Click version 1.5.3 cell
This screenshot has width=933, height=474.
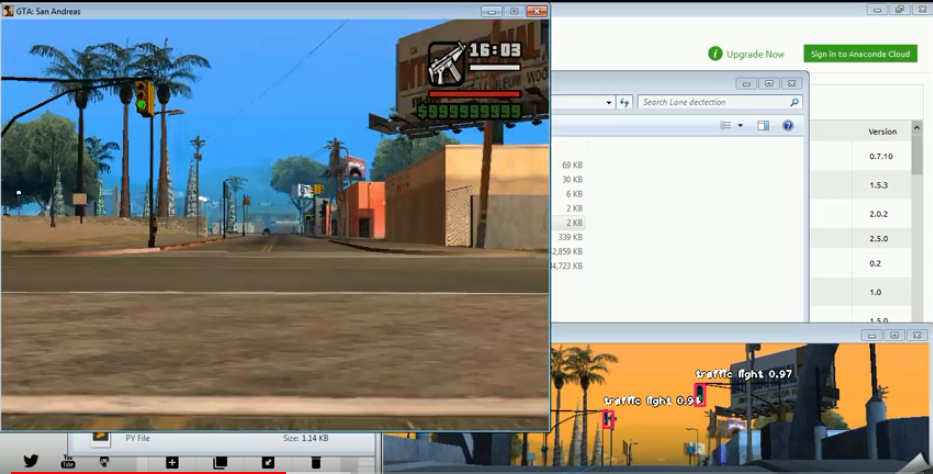[878, 185]
